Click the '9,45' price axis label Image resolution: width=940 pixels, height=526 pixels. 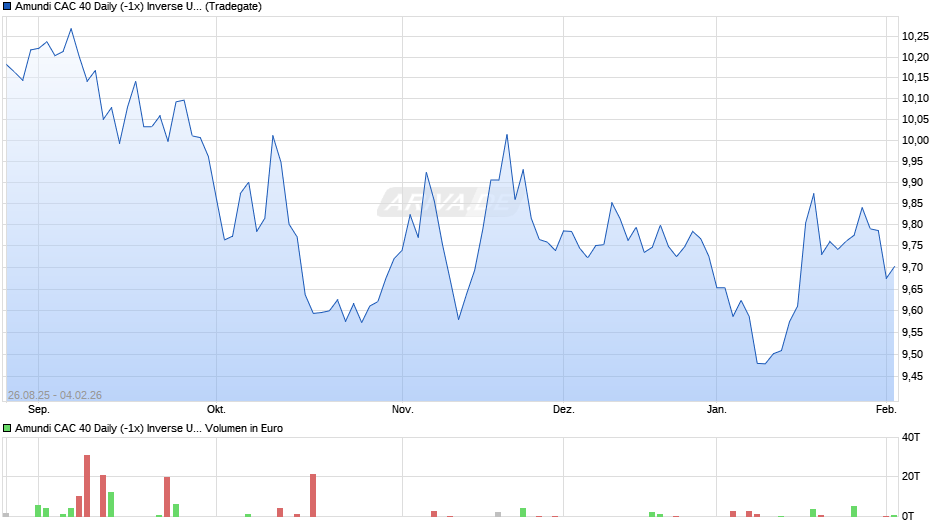pos(912,377)
